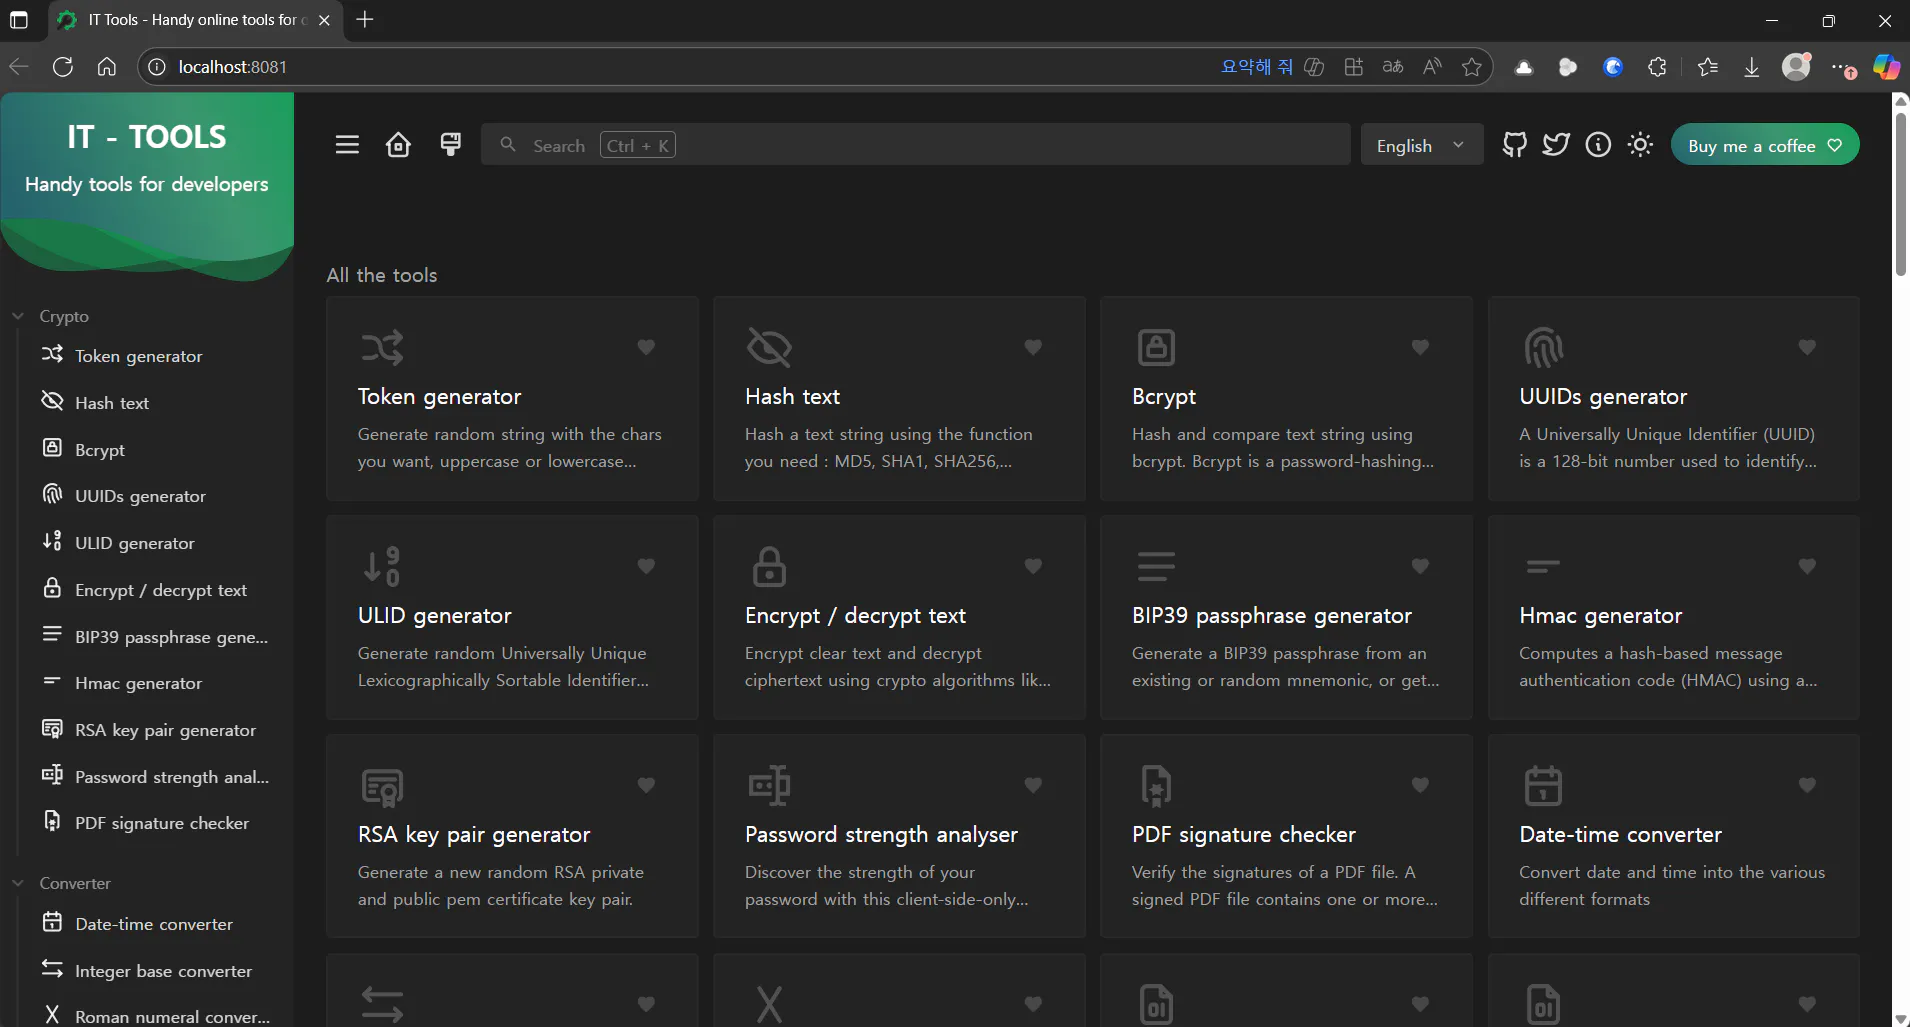The image size is (1910, 1027).
Task: Open the UUIDs generator tool card
Action: 1673,399
